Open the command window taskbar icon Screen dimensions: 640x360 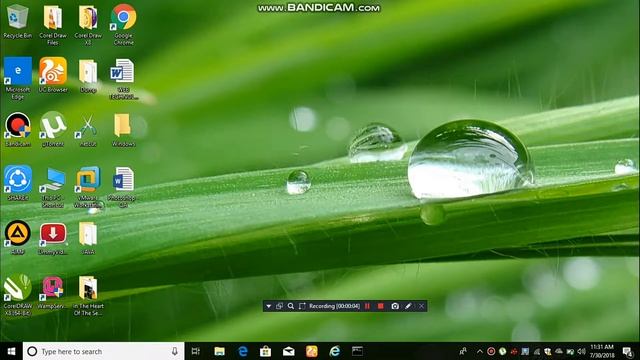pos(358,351)
